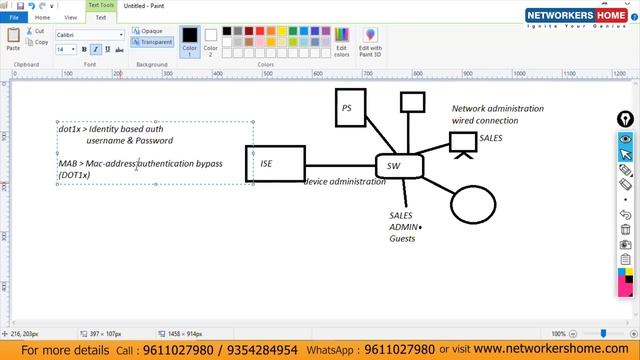Viewport: 640px width, 360px height.
Task: Toggle Strikethrough formatting
Action: 119,49
